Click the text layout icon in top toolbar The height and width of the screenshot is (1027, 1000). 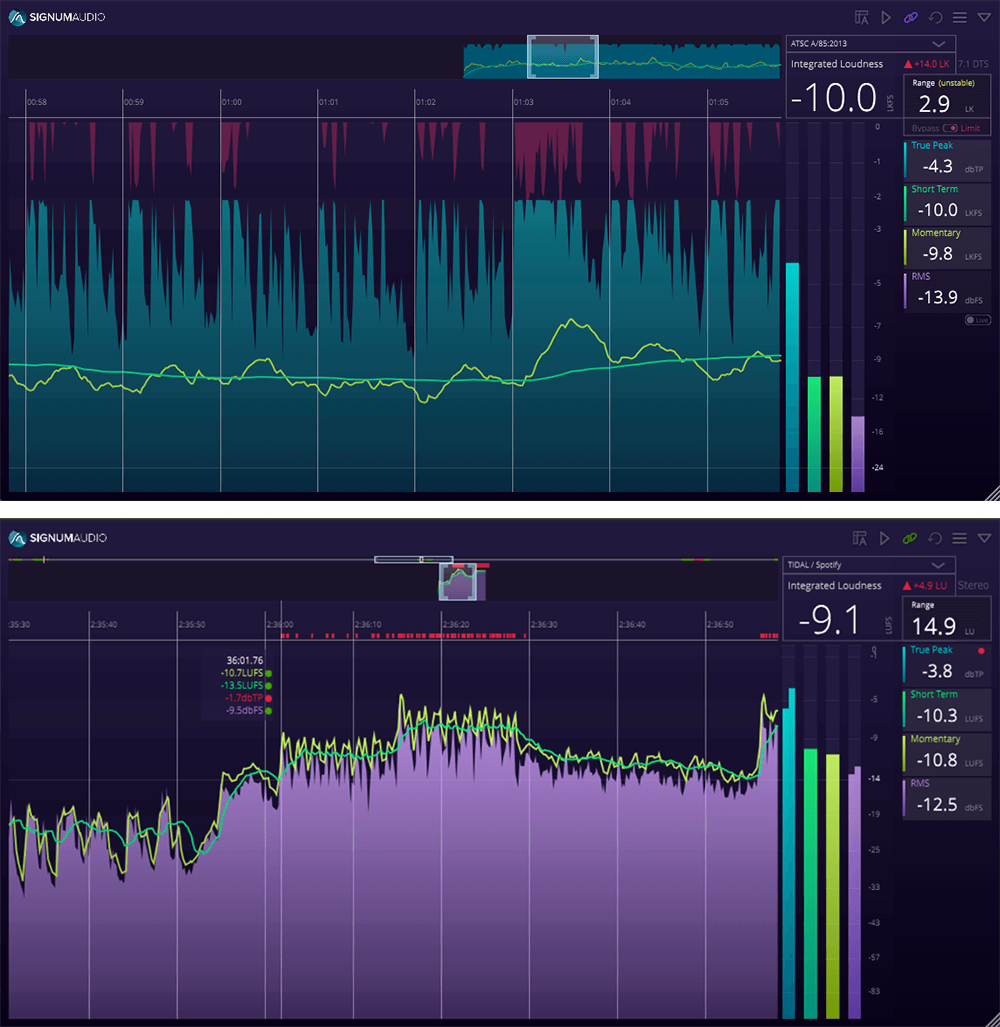861,17
